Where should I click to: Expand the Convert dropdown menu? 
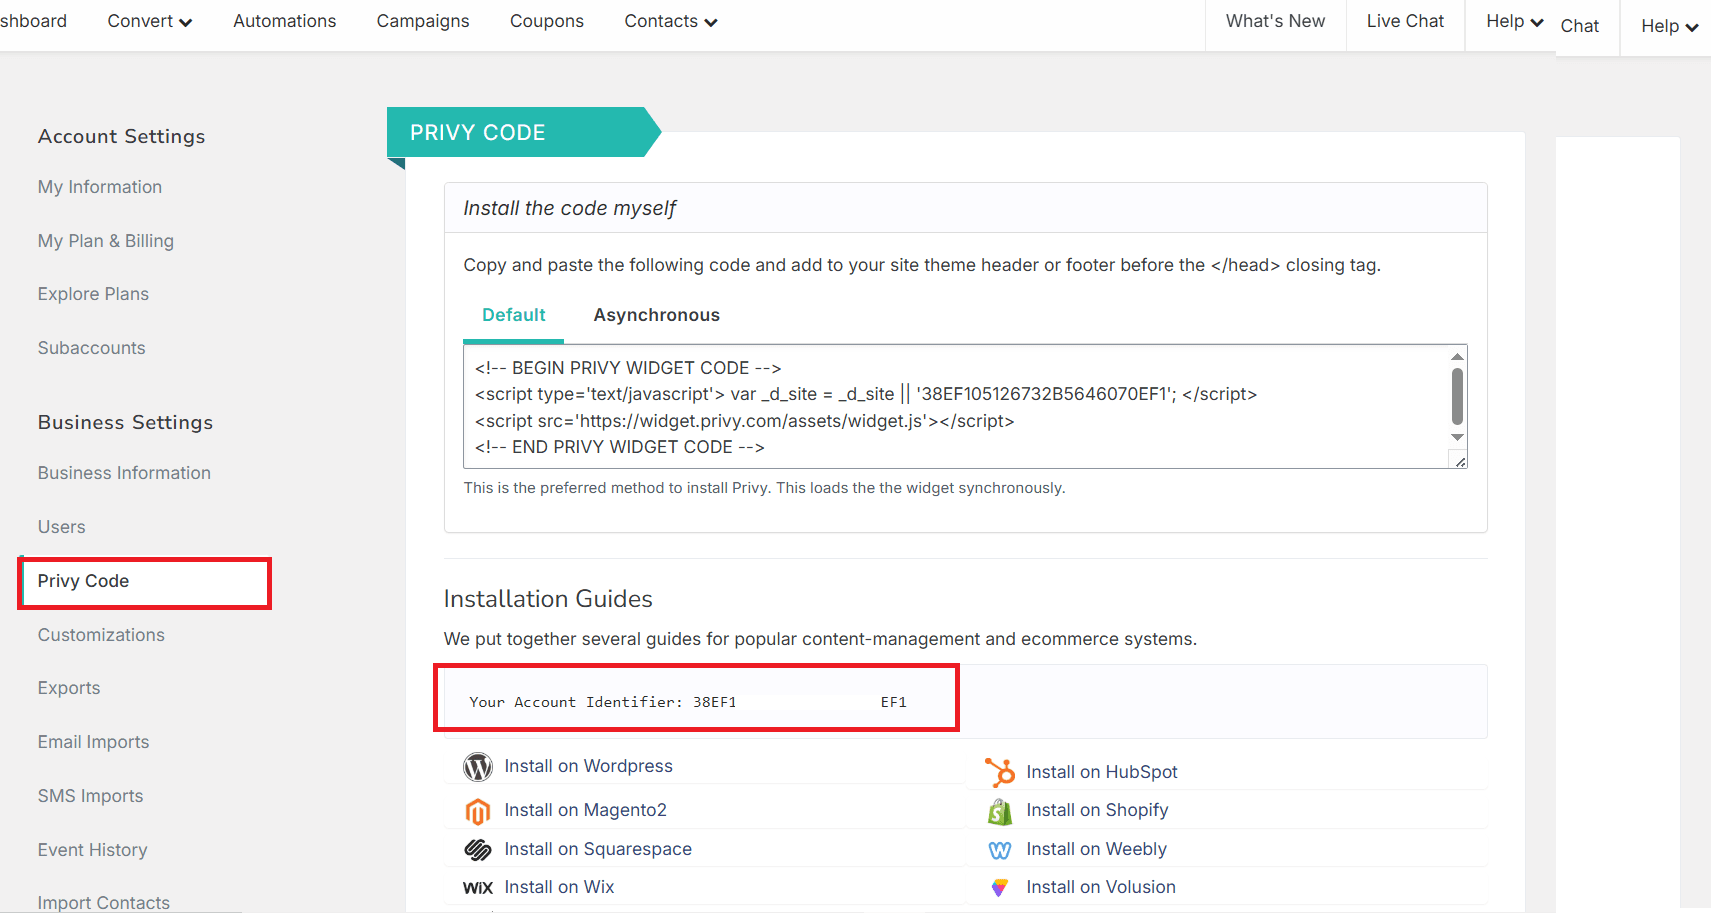point(149,21)
